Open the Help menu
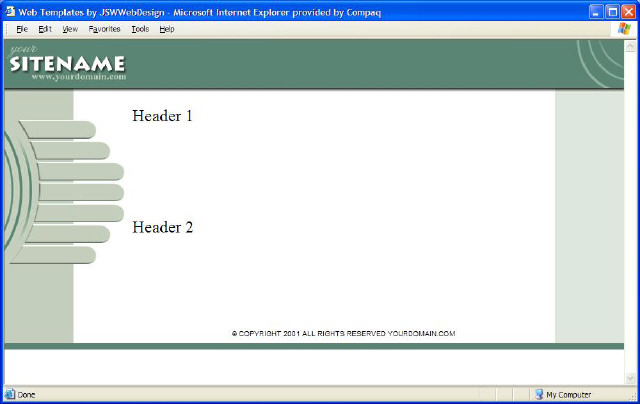 point(167,29)
